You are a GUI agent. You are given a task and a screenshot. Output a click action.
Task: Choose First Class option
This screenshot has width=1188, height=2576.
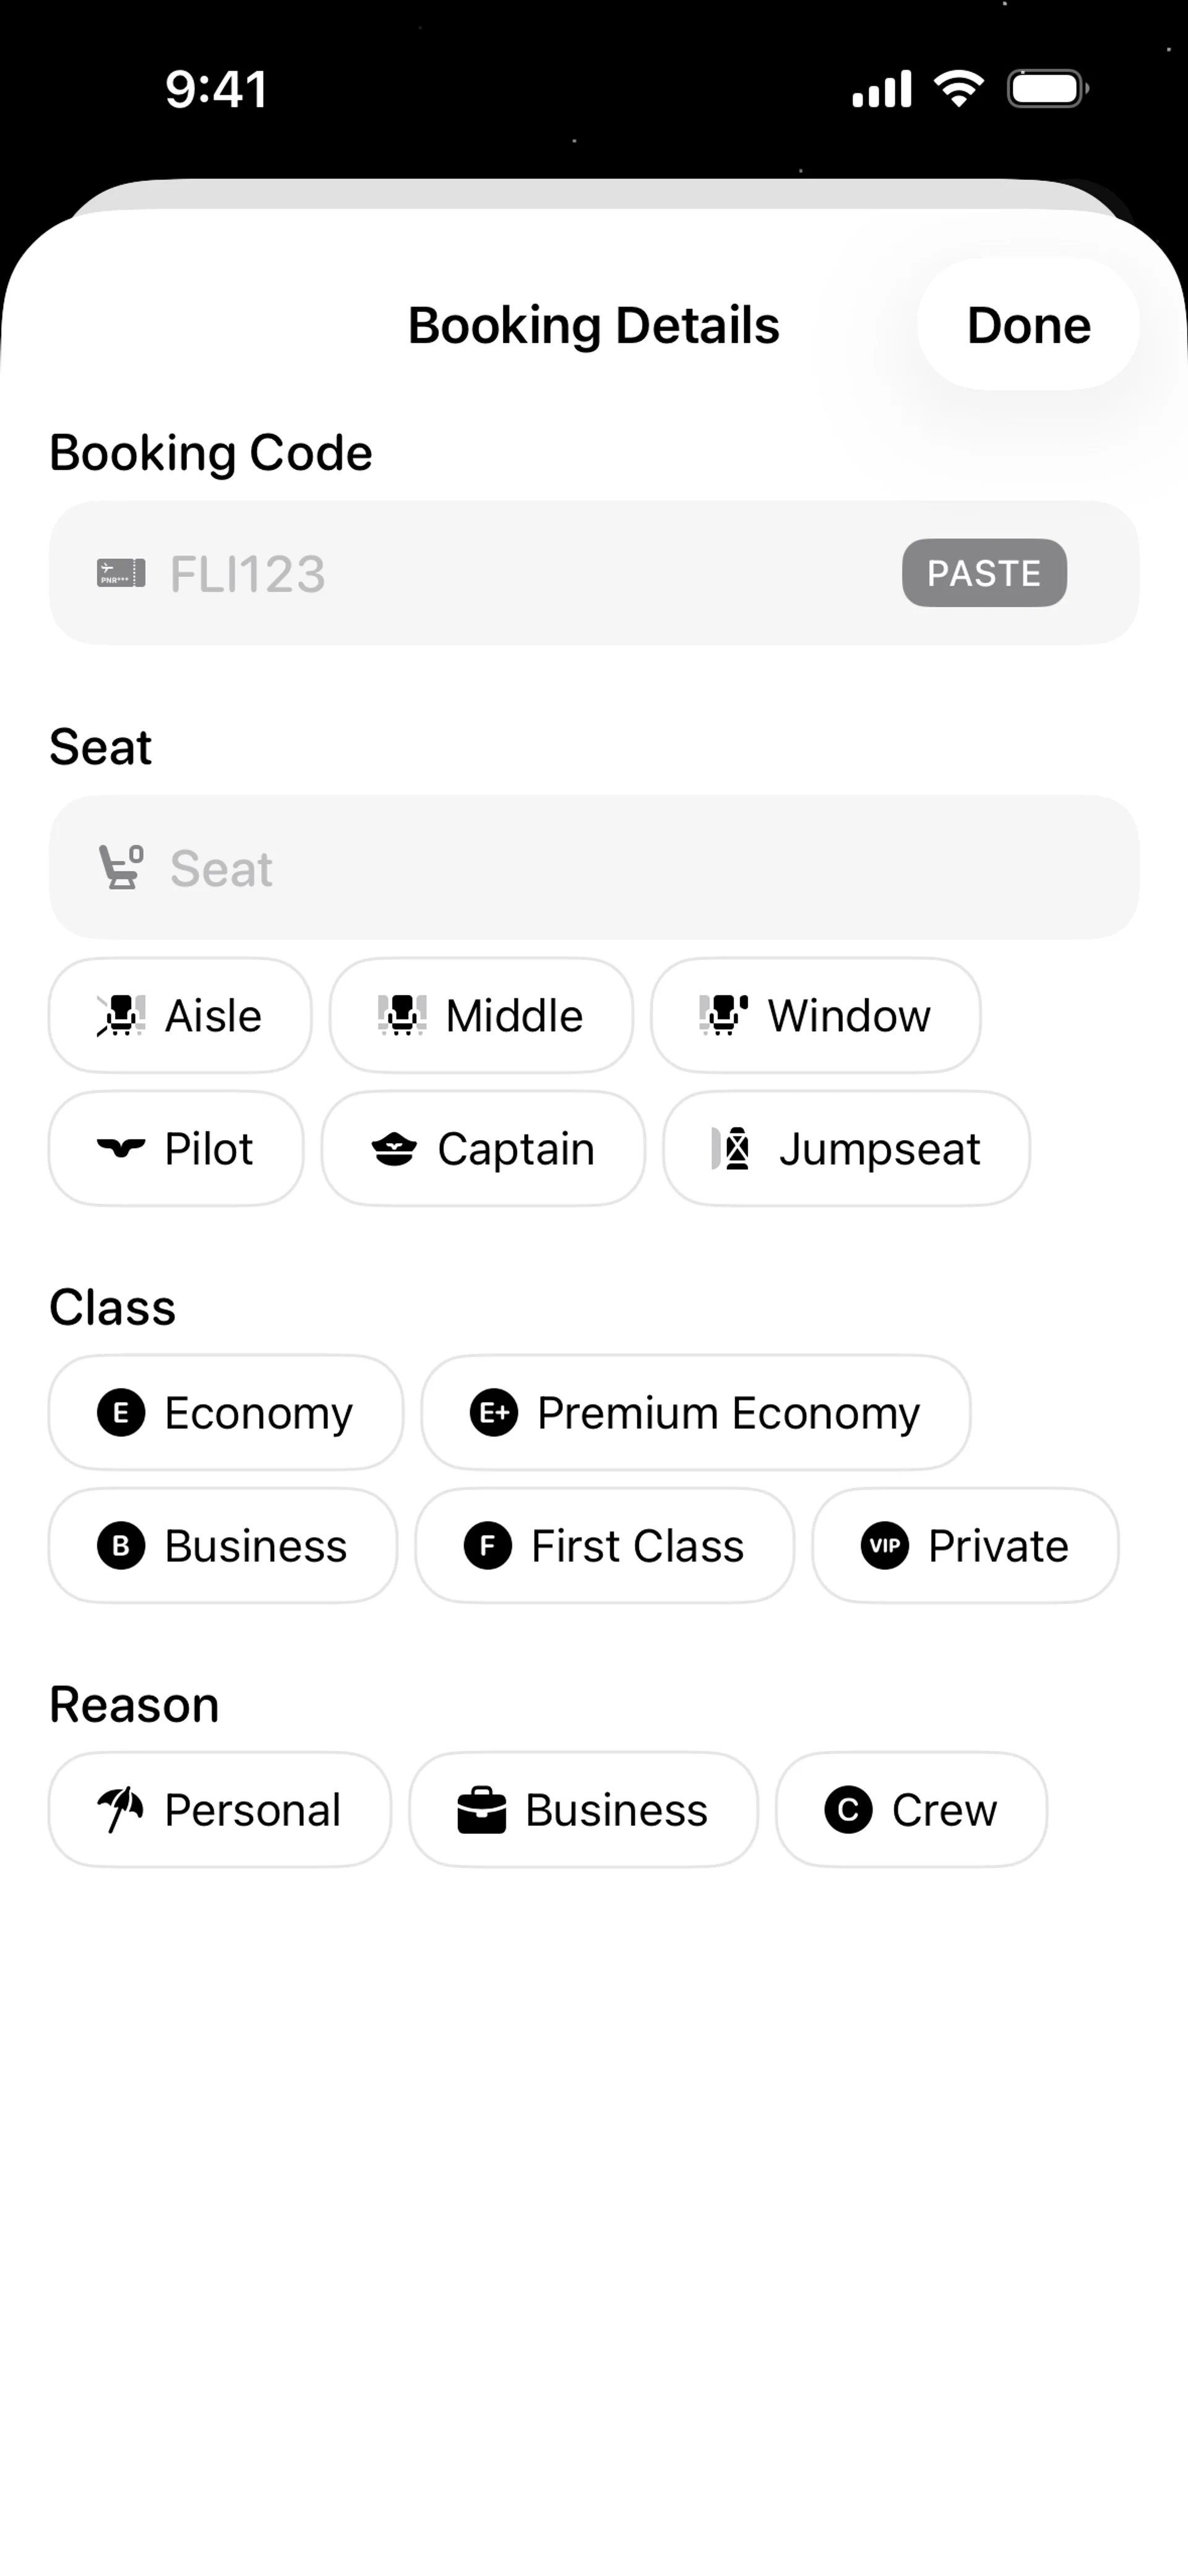coord(604,1546)
